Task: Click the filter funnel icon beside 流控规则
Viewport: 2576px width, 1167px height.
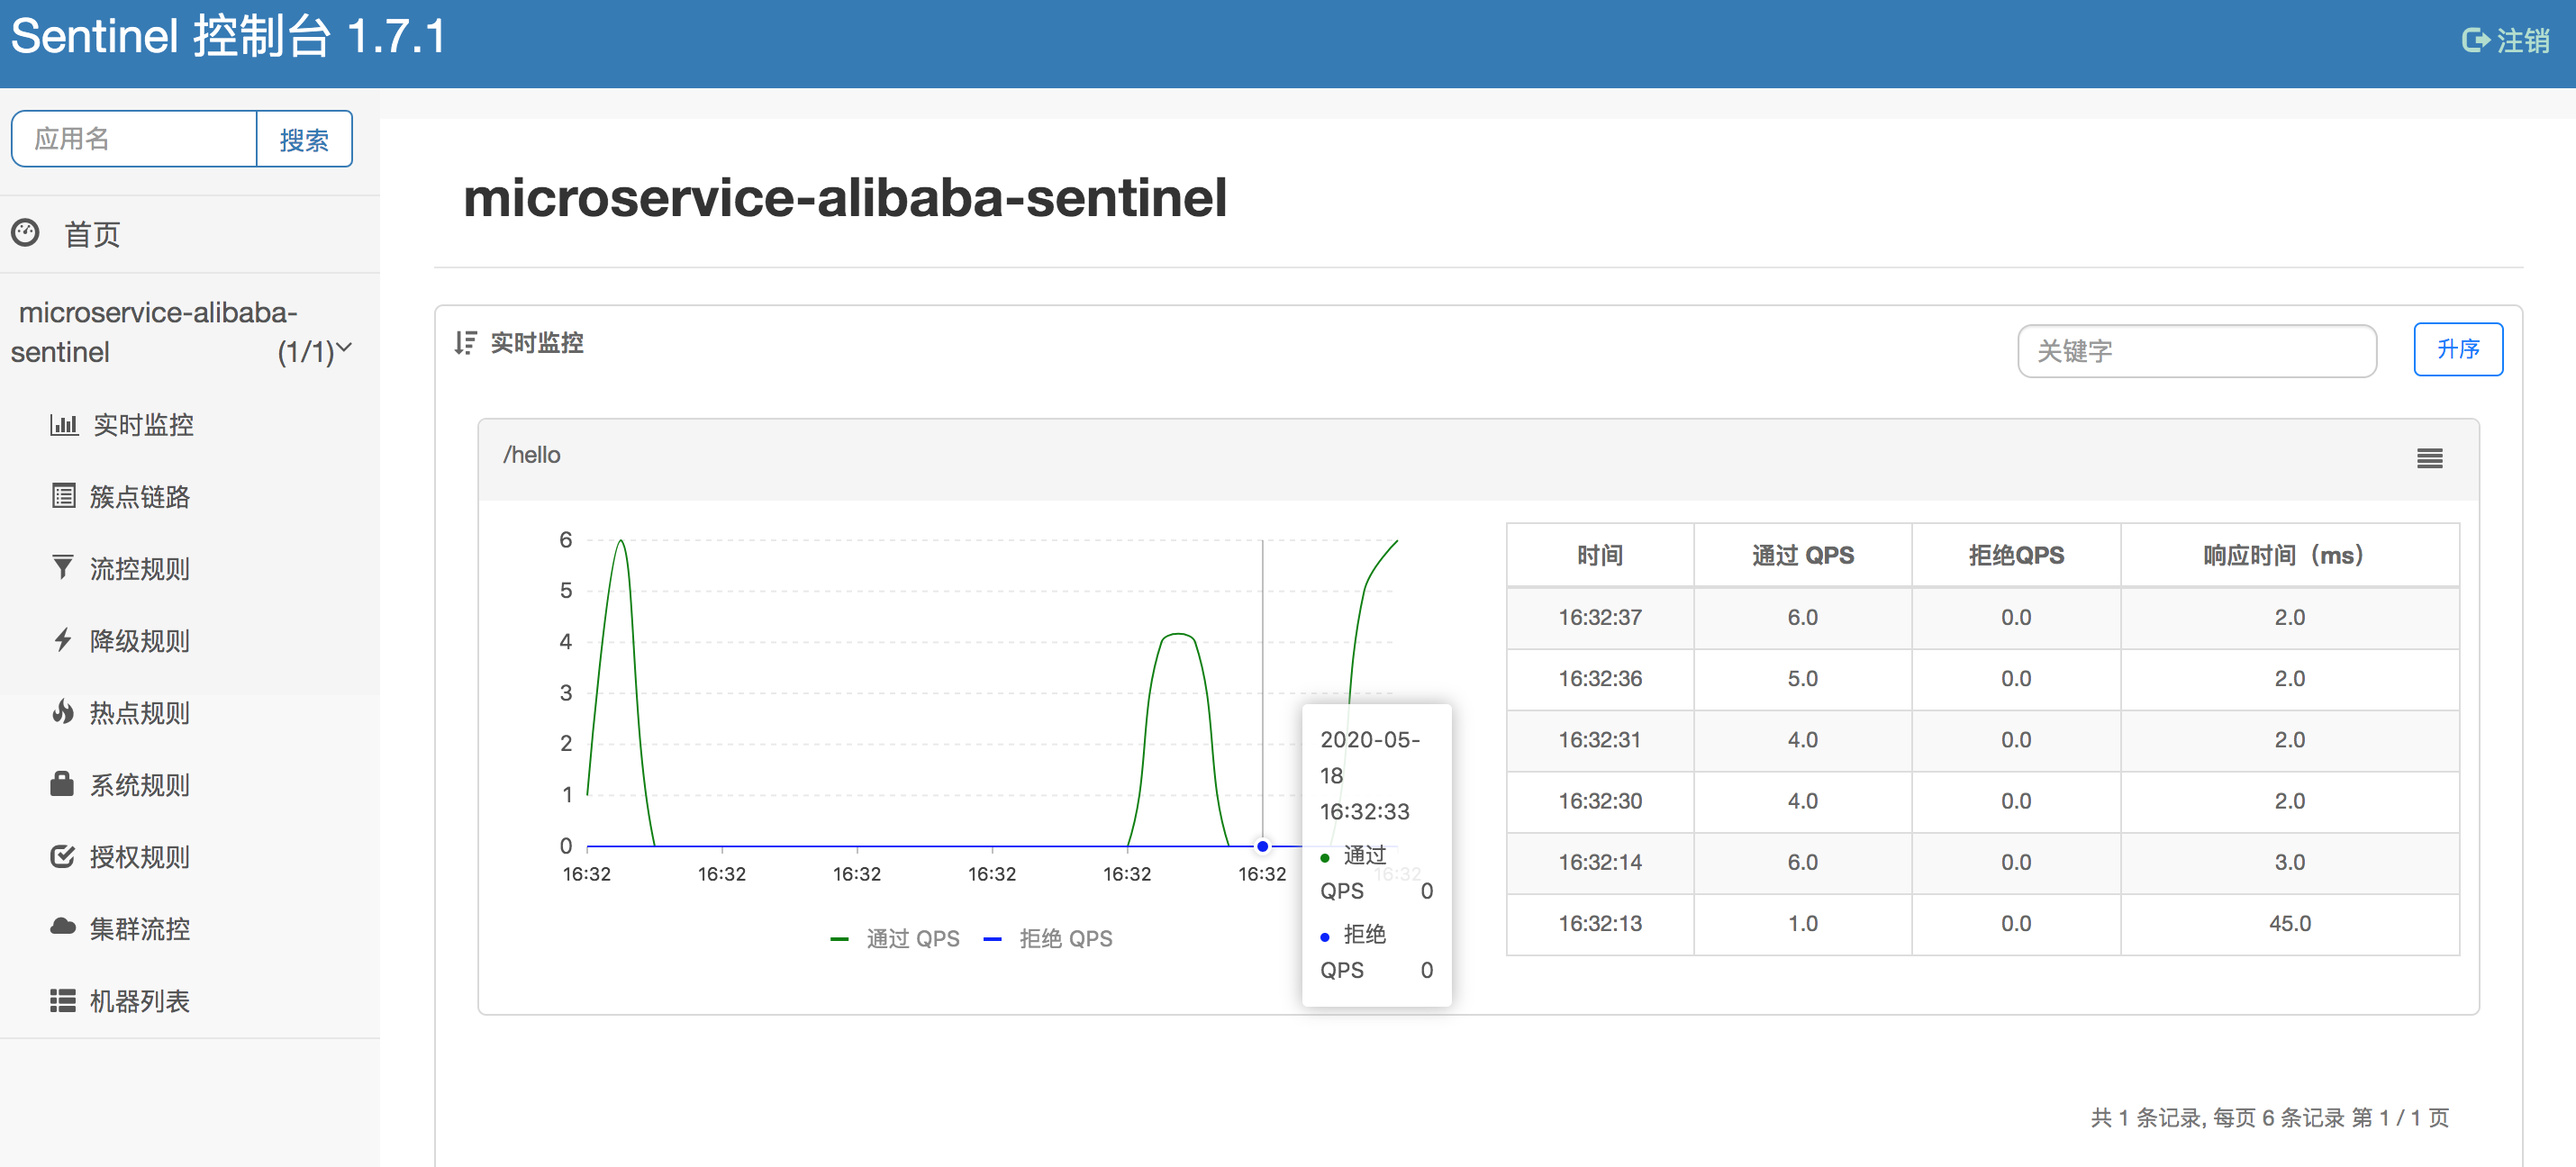Action: [x=63, y=568]
